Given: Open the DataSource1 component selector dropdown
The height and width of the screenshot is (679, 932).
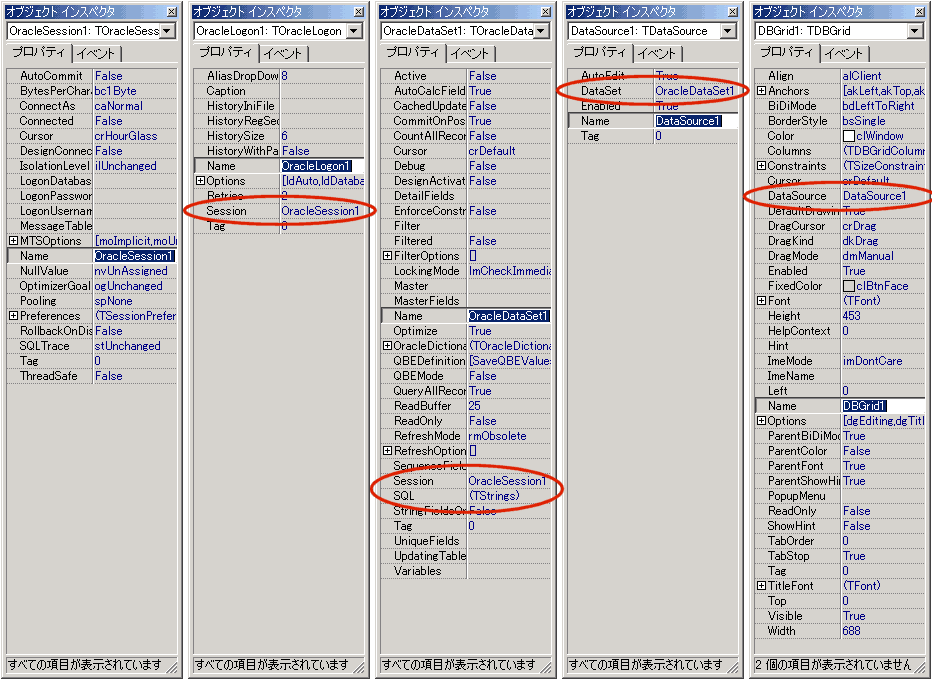Looking at the screenshot, I should click(728, 31).
